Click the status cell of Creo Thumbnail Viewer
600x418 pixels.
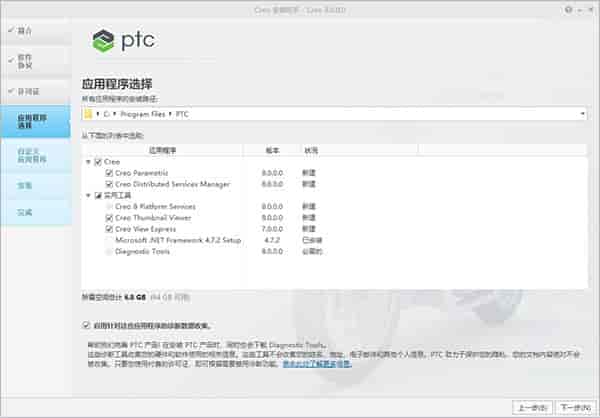click(309, 218)
